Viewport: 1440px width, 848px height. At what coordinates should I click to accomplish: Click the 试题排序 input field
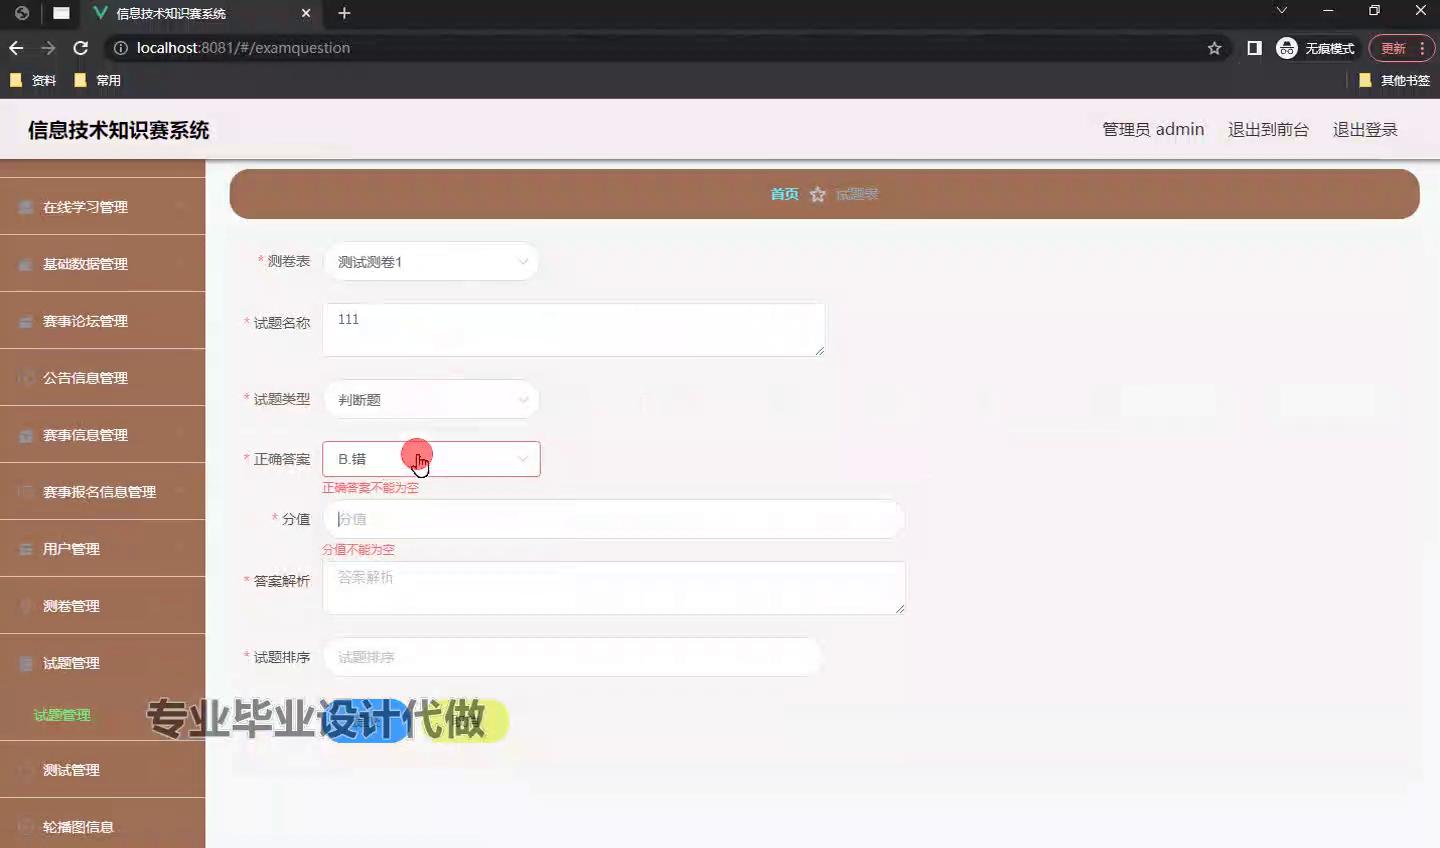(x=571, y=657)
